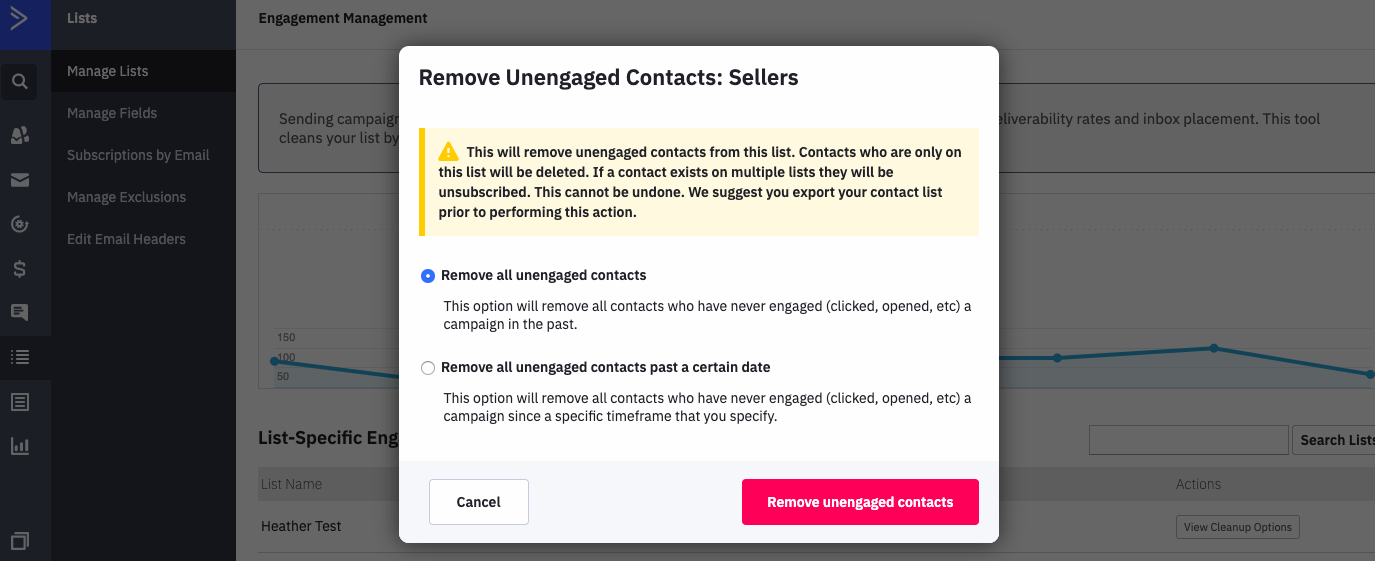
Task: Click View Cleanup Options for Heather Test
Action: [1238, 527]
